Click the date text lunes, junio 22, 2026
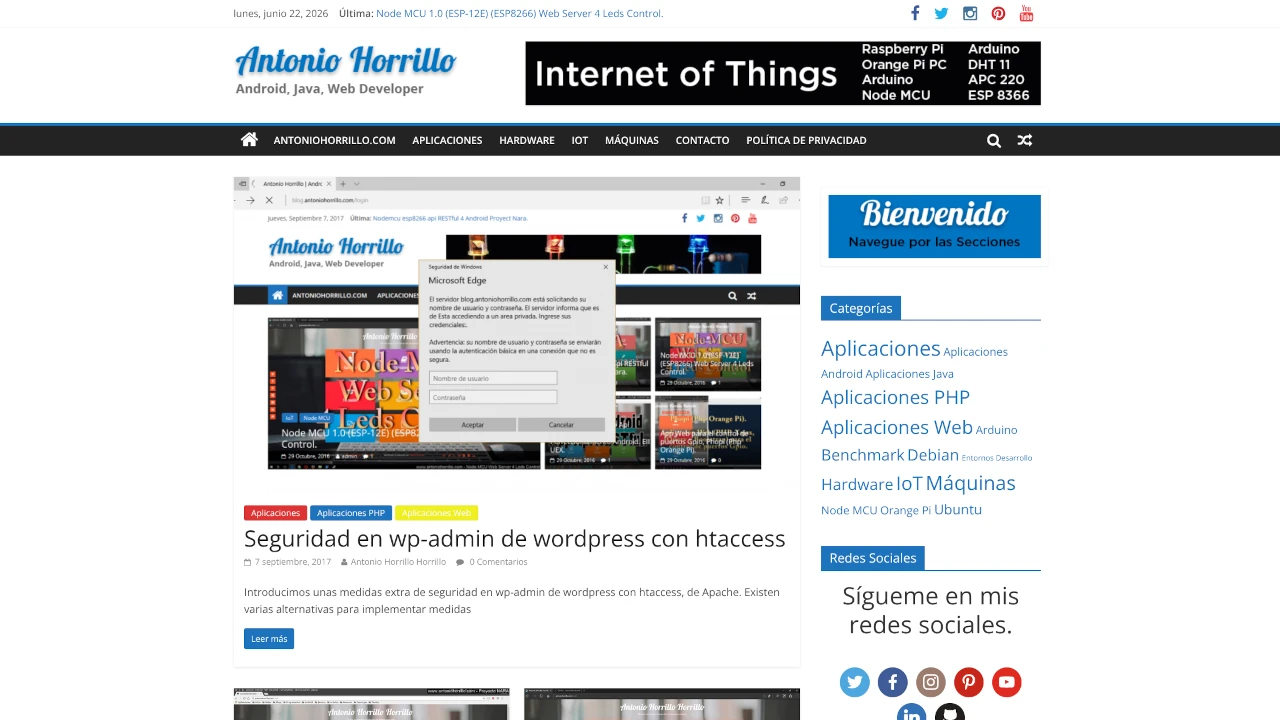Viewport: 1280px width, 720px height. (x=281, y=13)
